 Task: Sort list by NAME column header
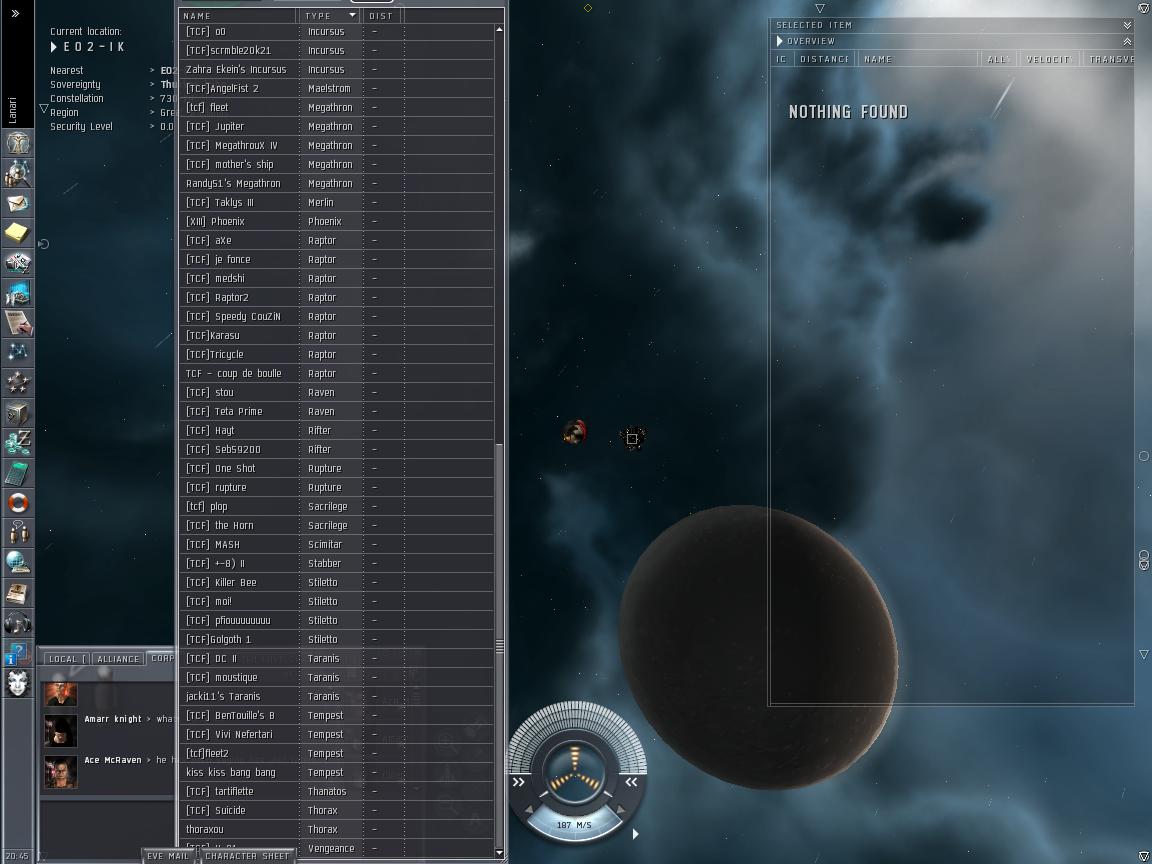click(238, 15)
